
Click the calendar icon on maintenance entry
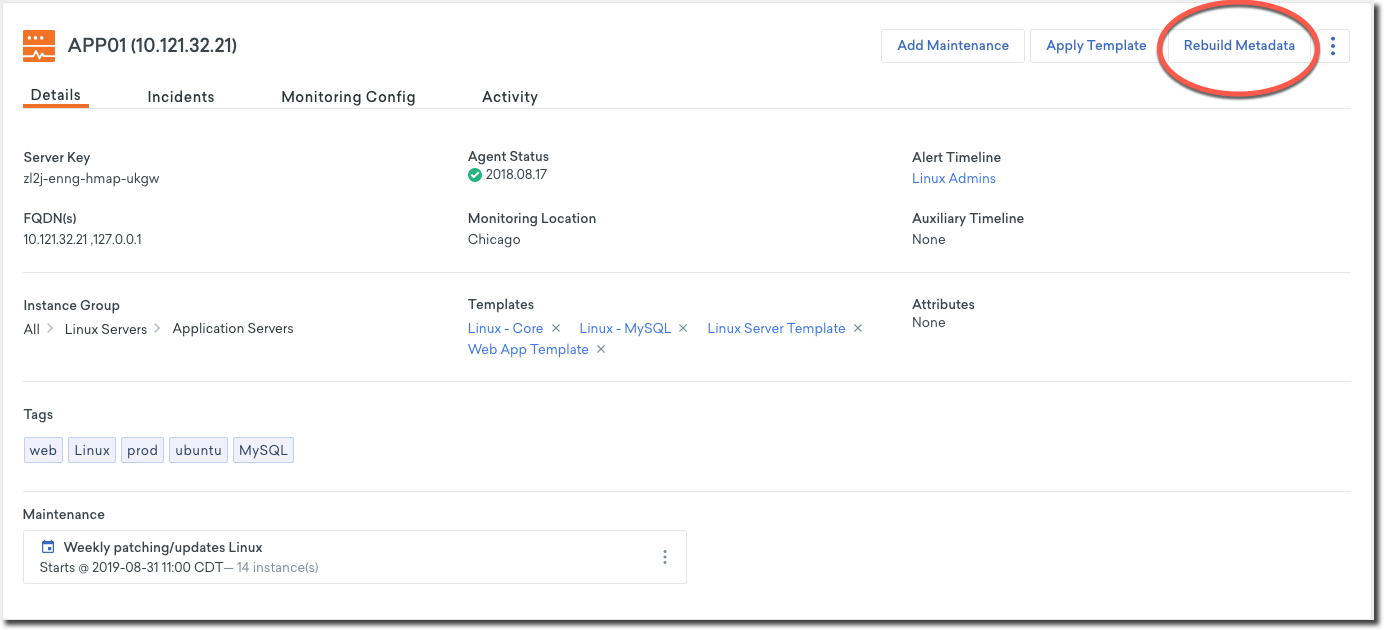click(x=47, y=547)
